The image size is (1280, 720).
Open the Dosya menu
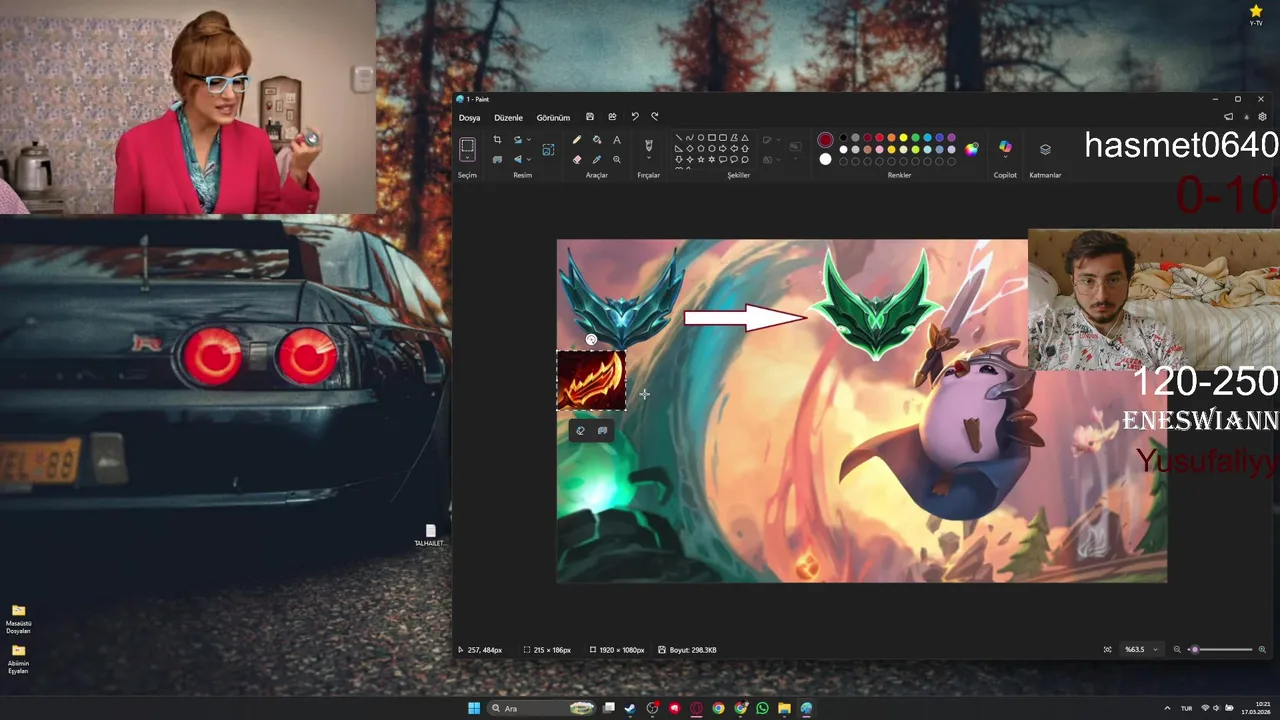point(469,118)
